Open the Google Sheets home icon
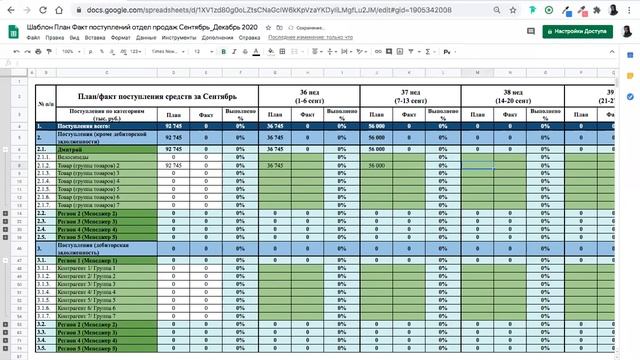 pyautogui.click(x=13, y=32)
